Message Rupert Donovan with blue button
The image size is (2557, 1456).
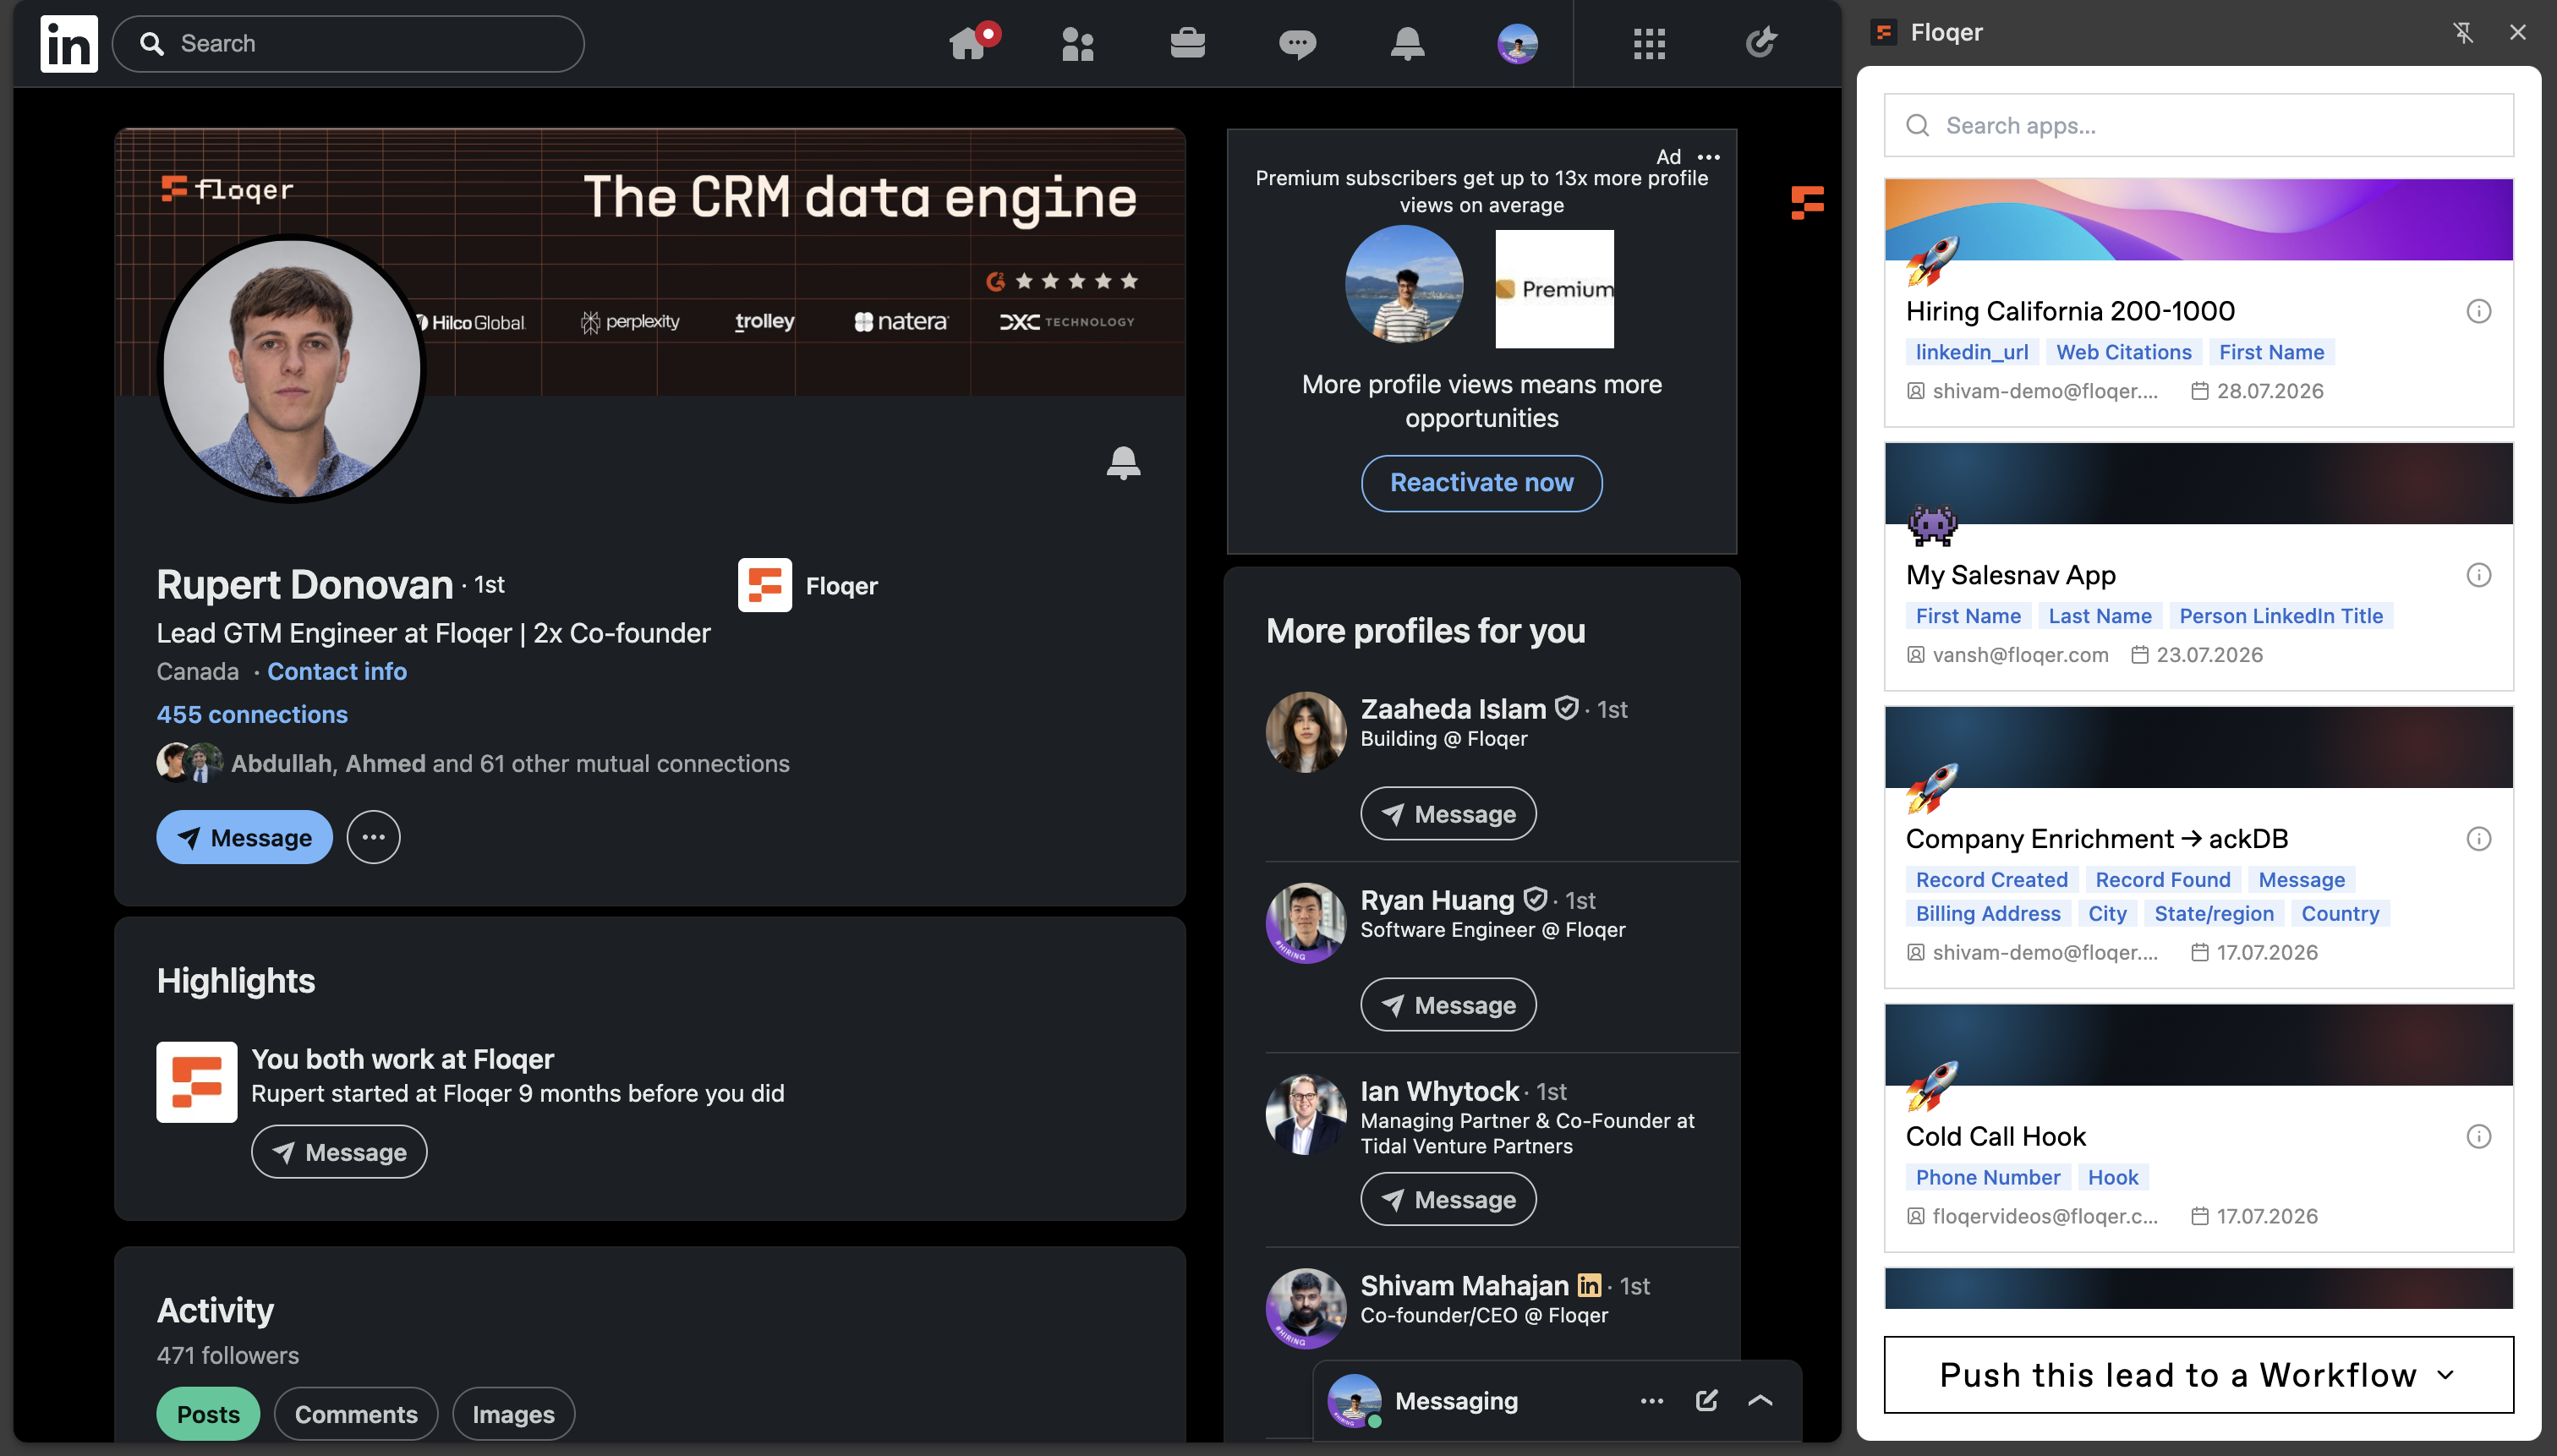coord(244,837)
